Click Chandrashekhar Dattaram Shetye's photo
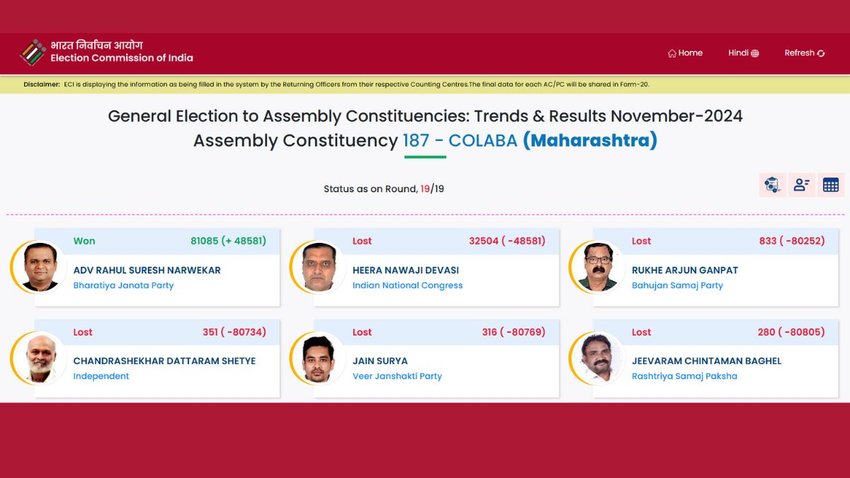Image resolution: width=850 pixels, height=478 pixels. tap(40, 358)
